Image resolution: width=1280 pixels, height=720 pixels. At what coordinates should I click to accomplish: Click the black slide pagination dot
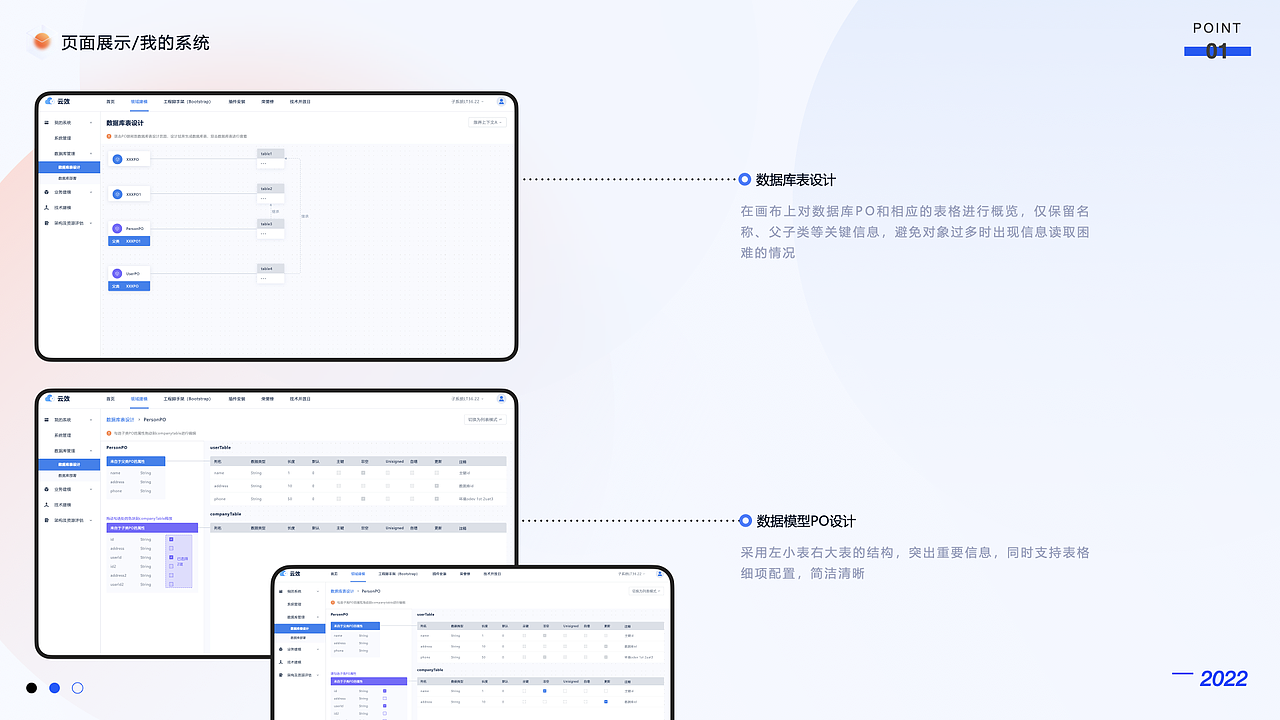[31, 688]
